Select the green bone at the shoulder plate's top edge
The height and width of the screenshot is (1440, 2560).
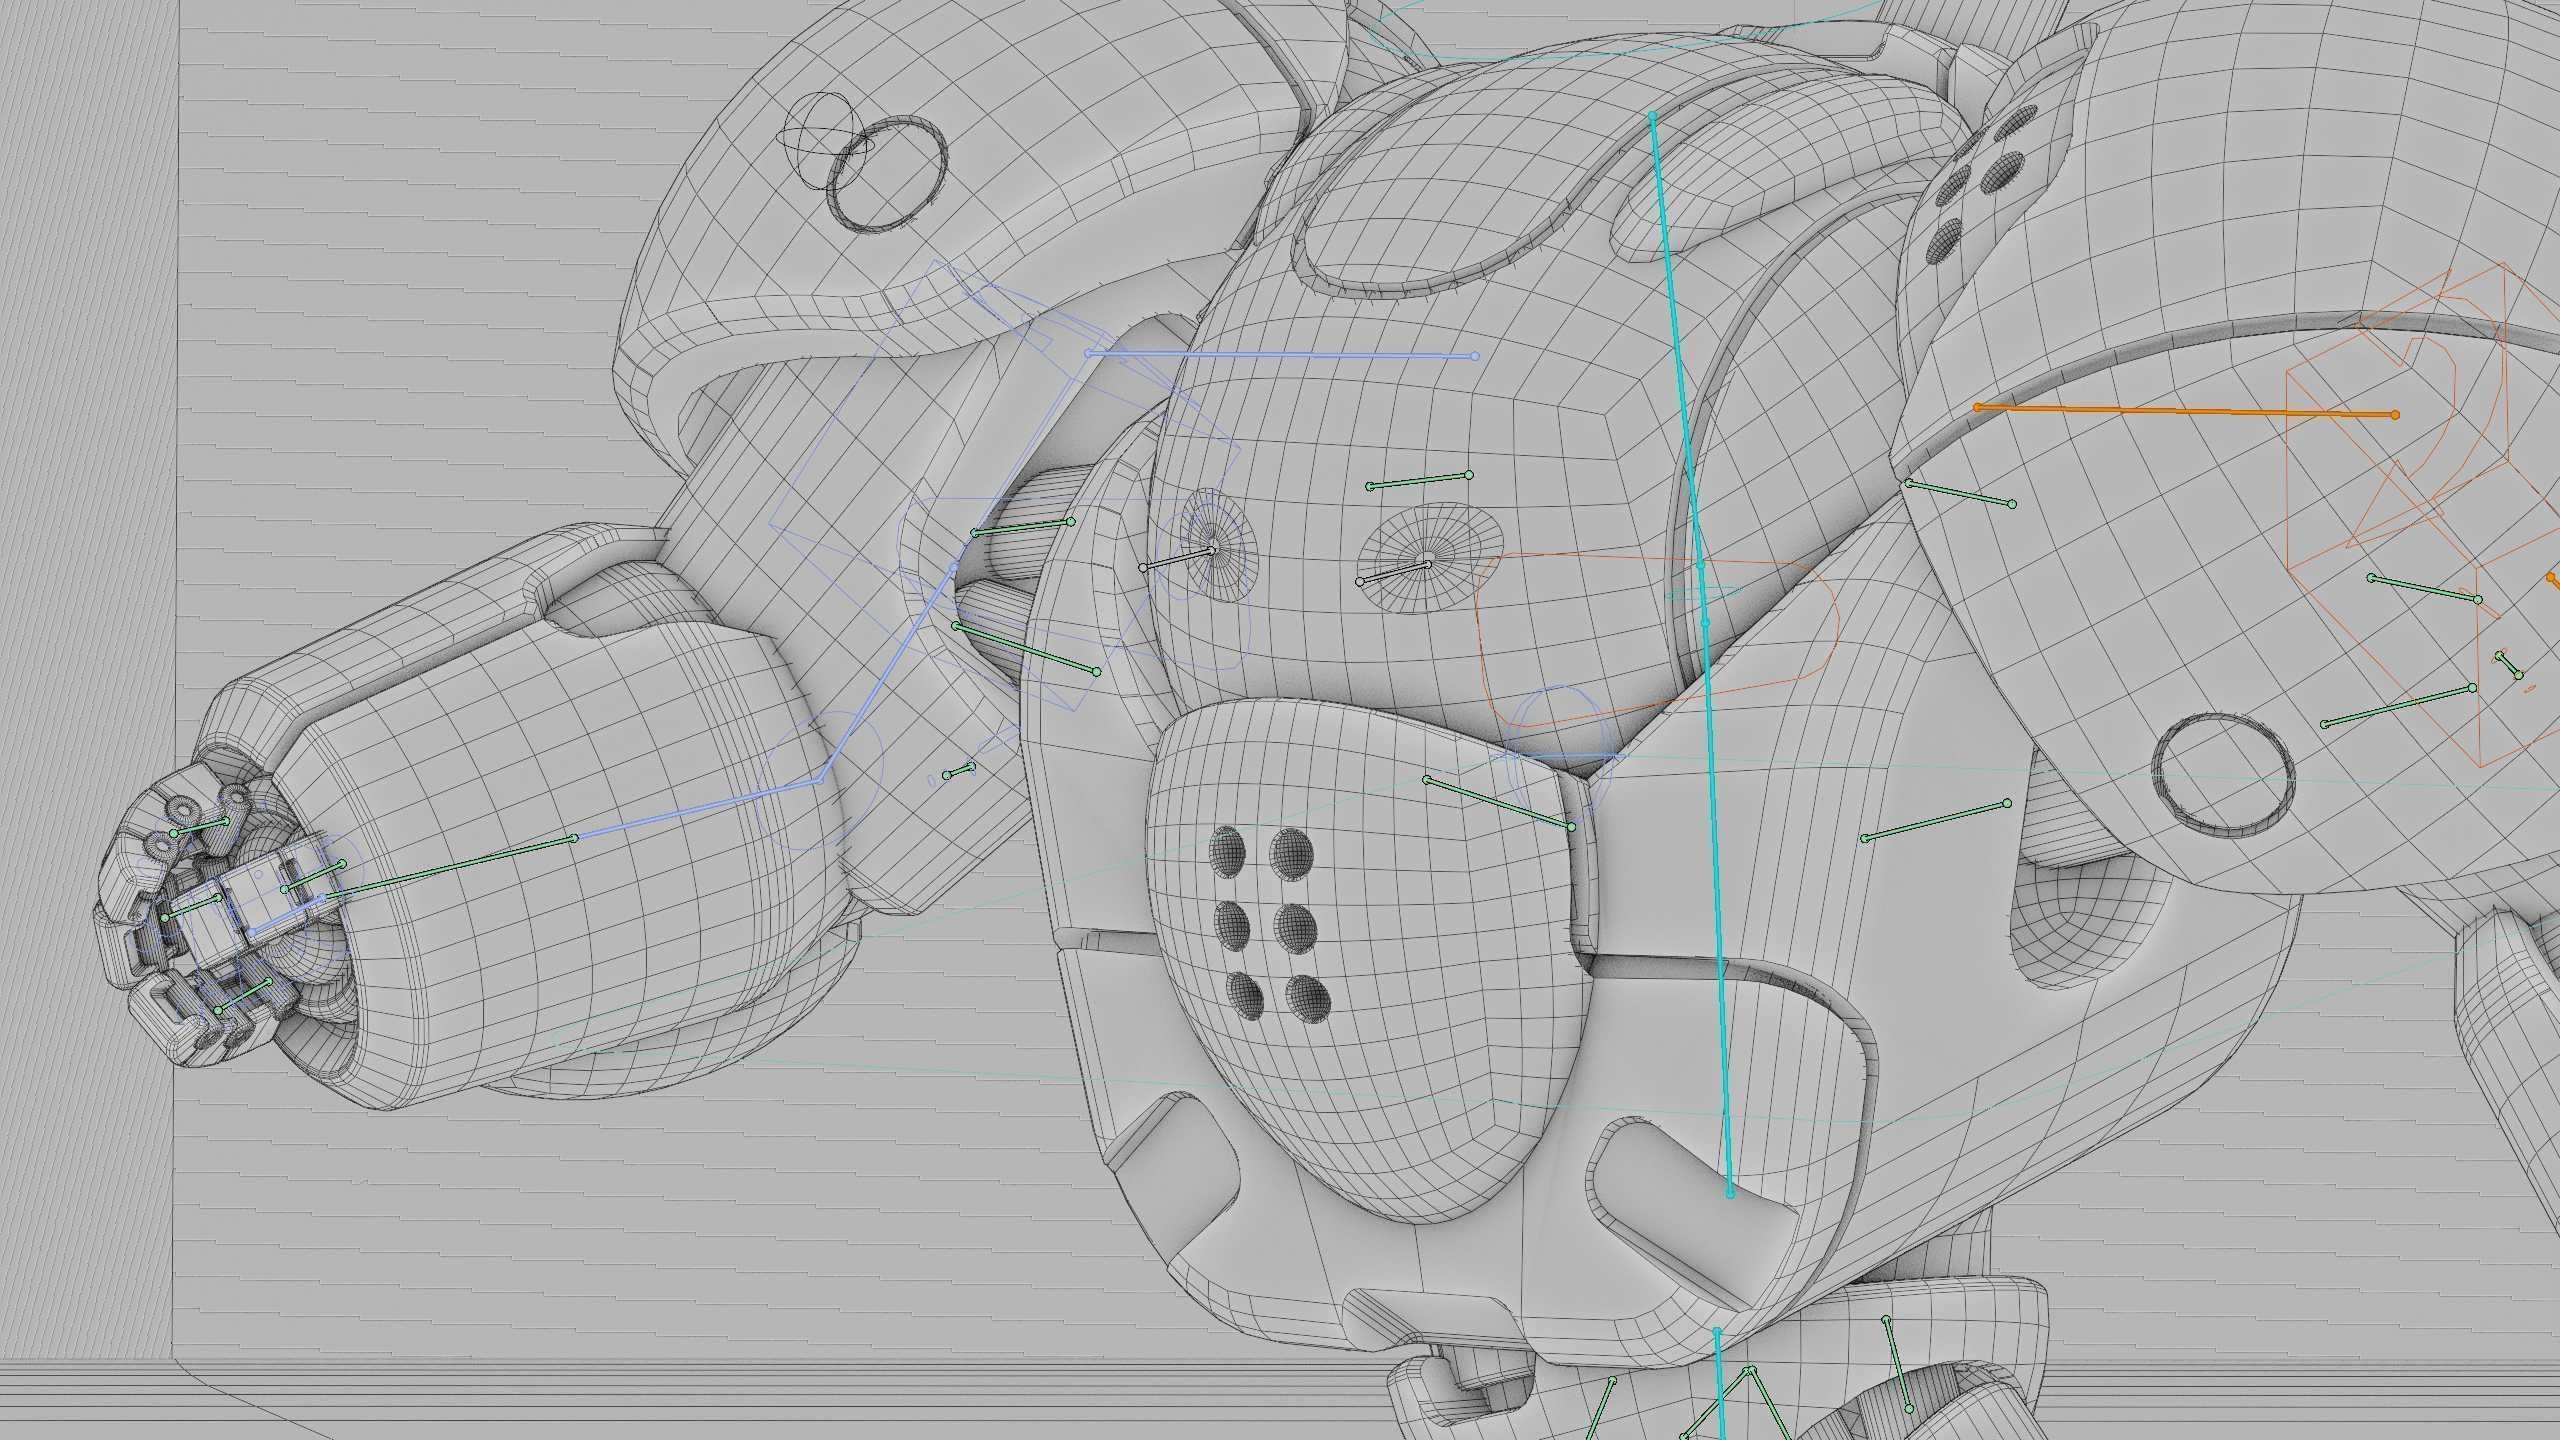[1960, 494]
